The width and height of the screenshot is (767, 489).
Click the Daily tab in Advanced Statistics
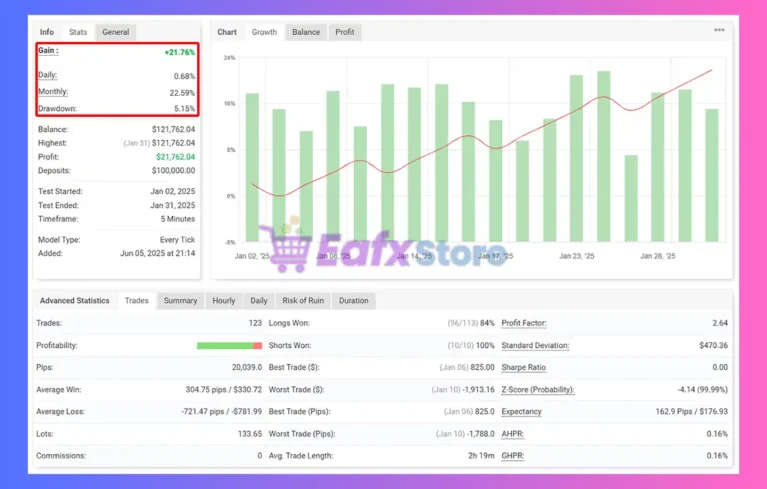259,300
